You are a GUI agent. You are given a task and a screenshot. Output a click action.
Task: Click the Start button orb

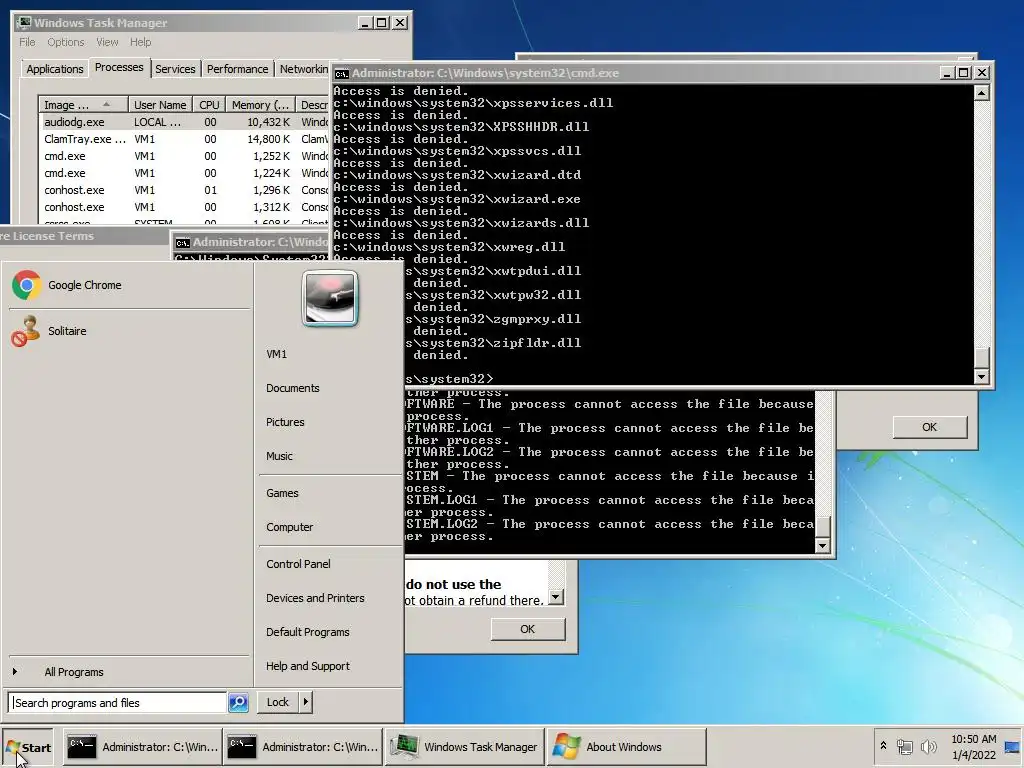coord(28,748)
